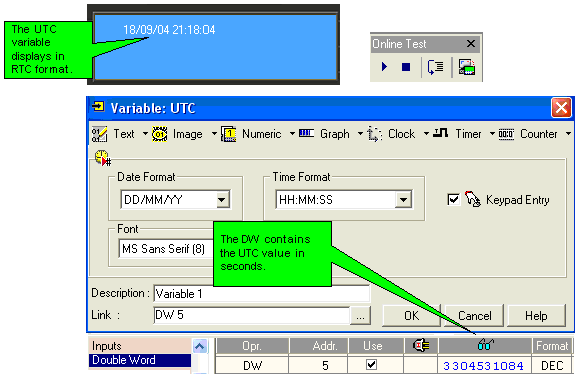575x374 pixels.
Task: Open the Timer type dropdown arrow
Action: point(492,133)
